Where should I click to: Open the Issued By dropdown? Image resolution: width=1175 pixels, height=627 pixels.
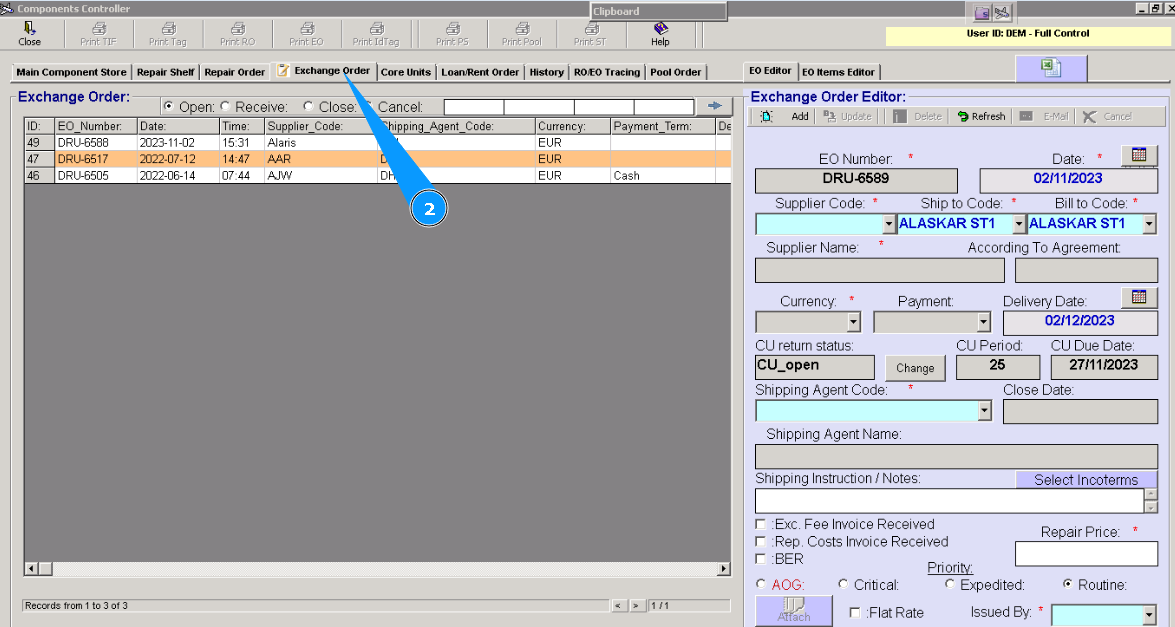coord(1150,615)
